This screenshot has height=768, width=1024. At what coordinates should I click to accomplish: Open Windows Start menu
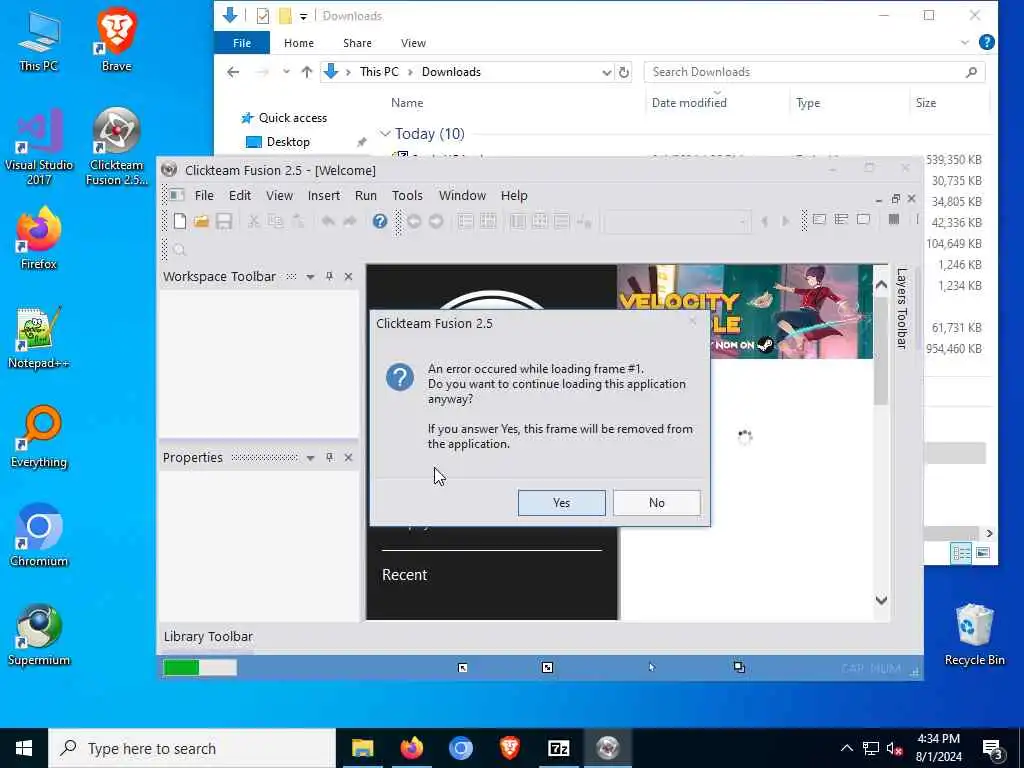pyautogui.click(x=24, y=748)
